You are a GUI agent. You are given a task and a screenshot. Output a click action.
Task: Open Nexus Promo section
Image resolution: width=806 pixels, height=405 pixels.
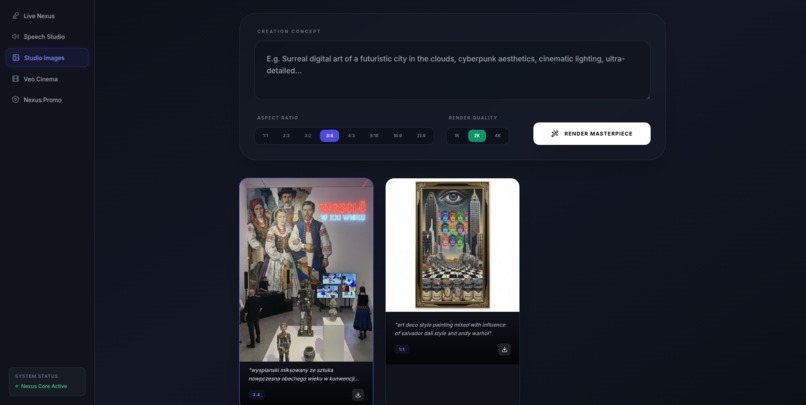click(x=47, y=100)
